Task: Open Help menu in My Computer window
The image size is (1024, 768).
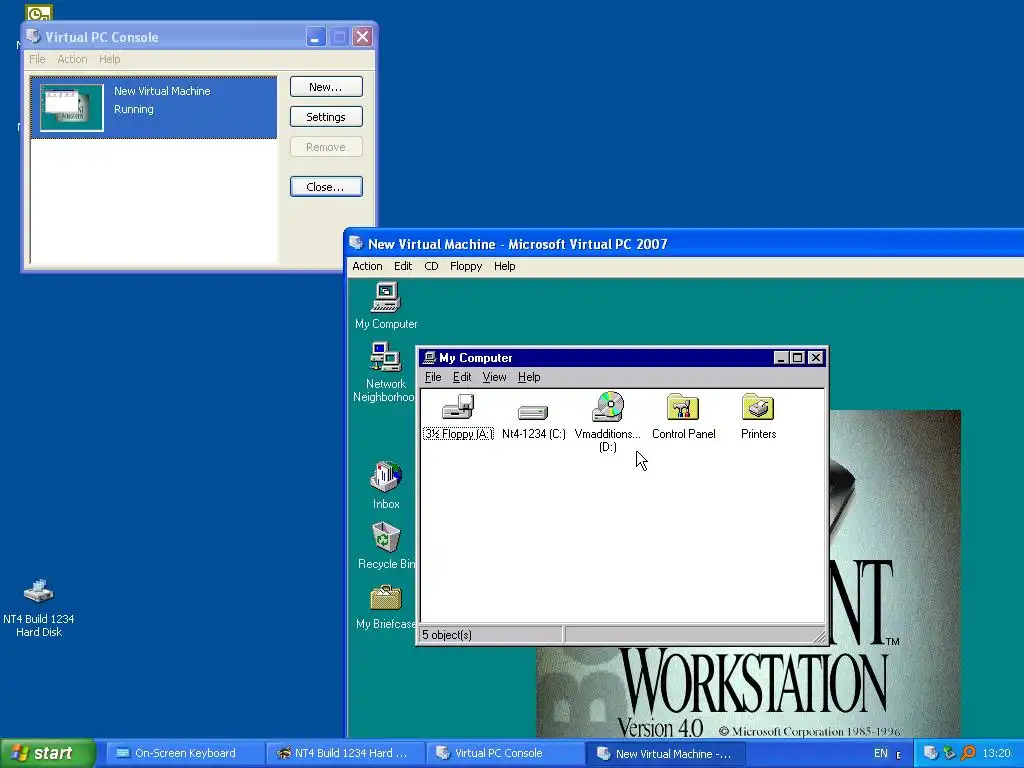Action: click(x=529, y=377)
